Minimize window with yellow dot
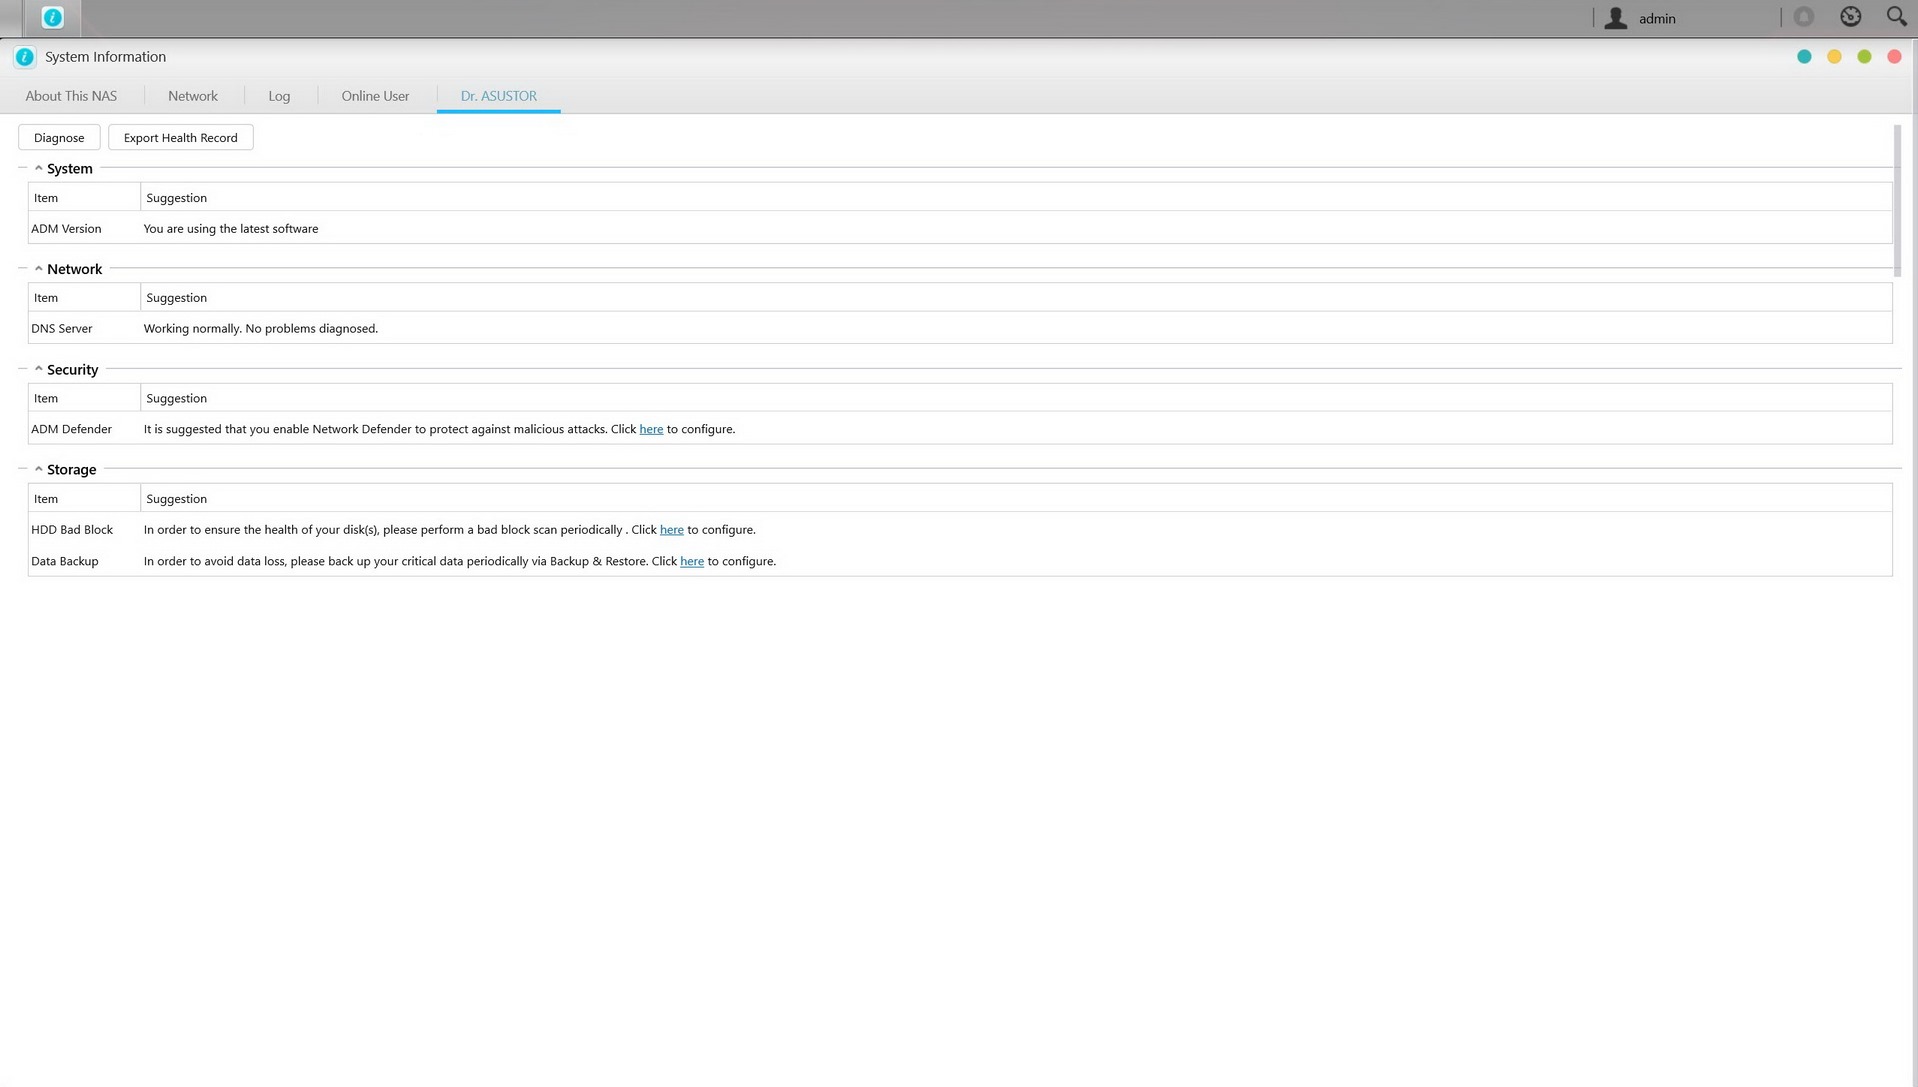 pyautogui.click(x=1834, y=57)
